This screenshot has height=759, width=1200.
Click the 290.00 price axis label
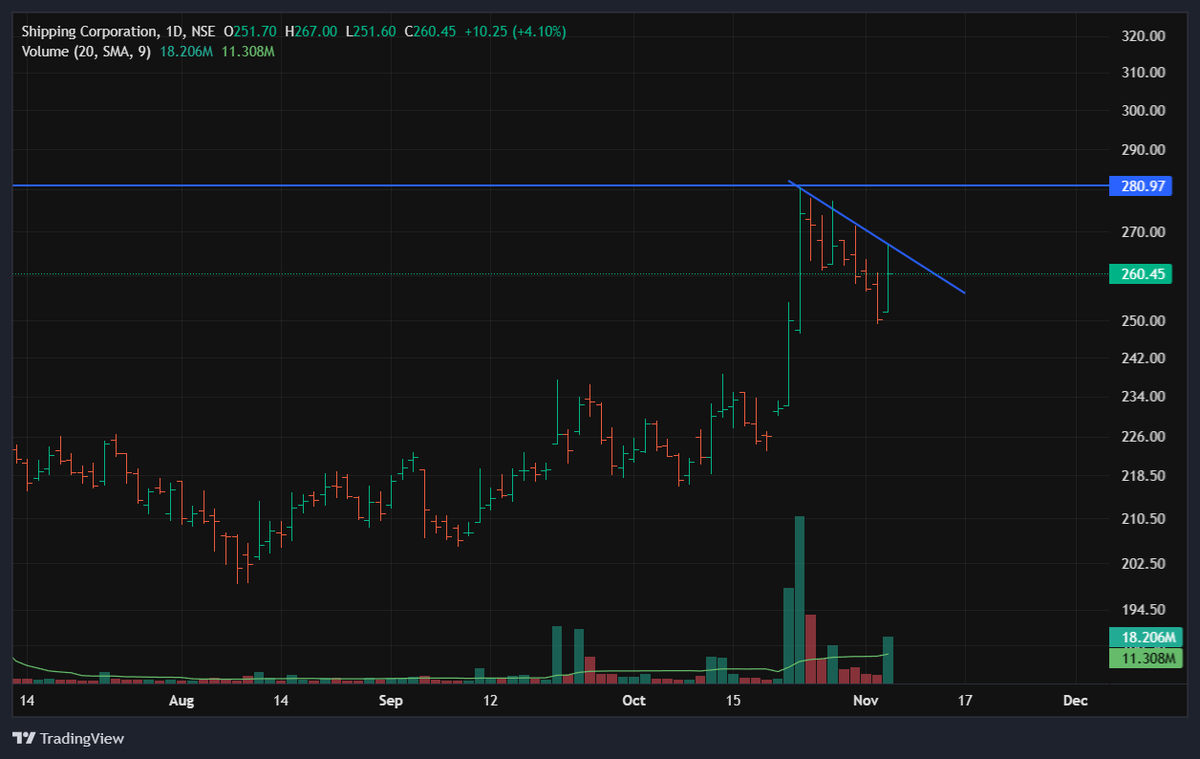tap(1144, 150)
